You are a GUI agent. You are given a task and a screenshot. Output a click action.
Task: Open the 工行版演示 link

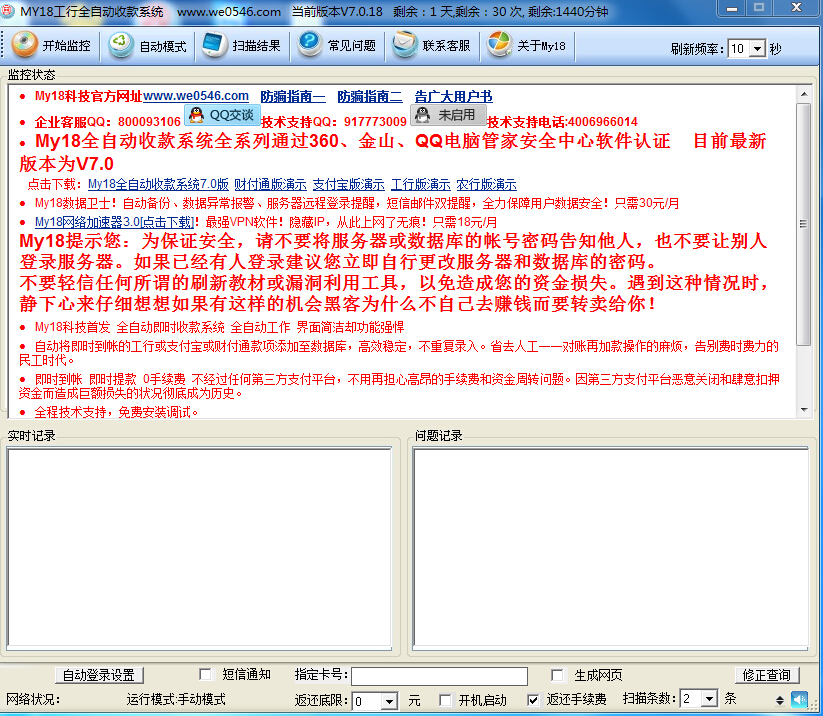(420, 184)
